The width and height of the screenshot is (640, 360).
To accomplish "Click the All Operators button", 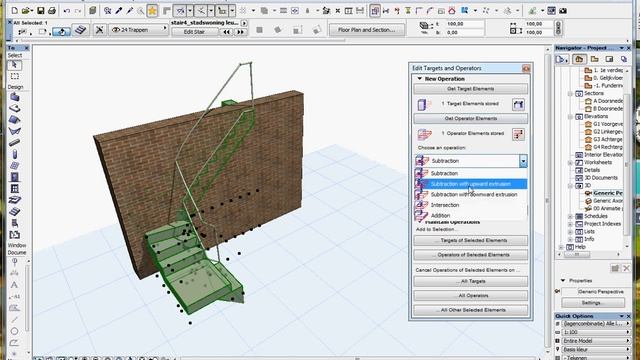I will pos(470,296).
